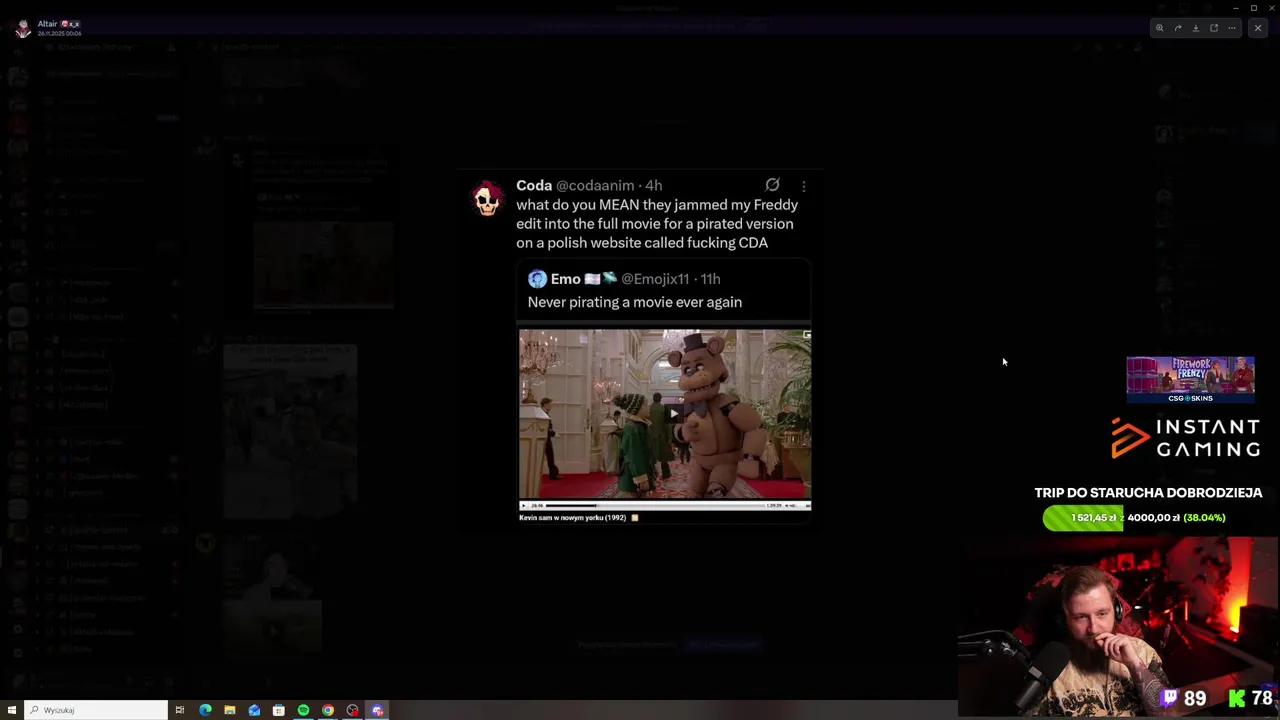Click the CSGO Skins Firework Frenzy banner
Screen dimensions: 1280x720
click(1190, 380)
